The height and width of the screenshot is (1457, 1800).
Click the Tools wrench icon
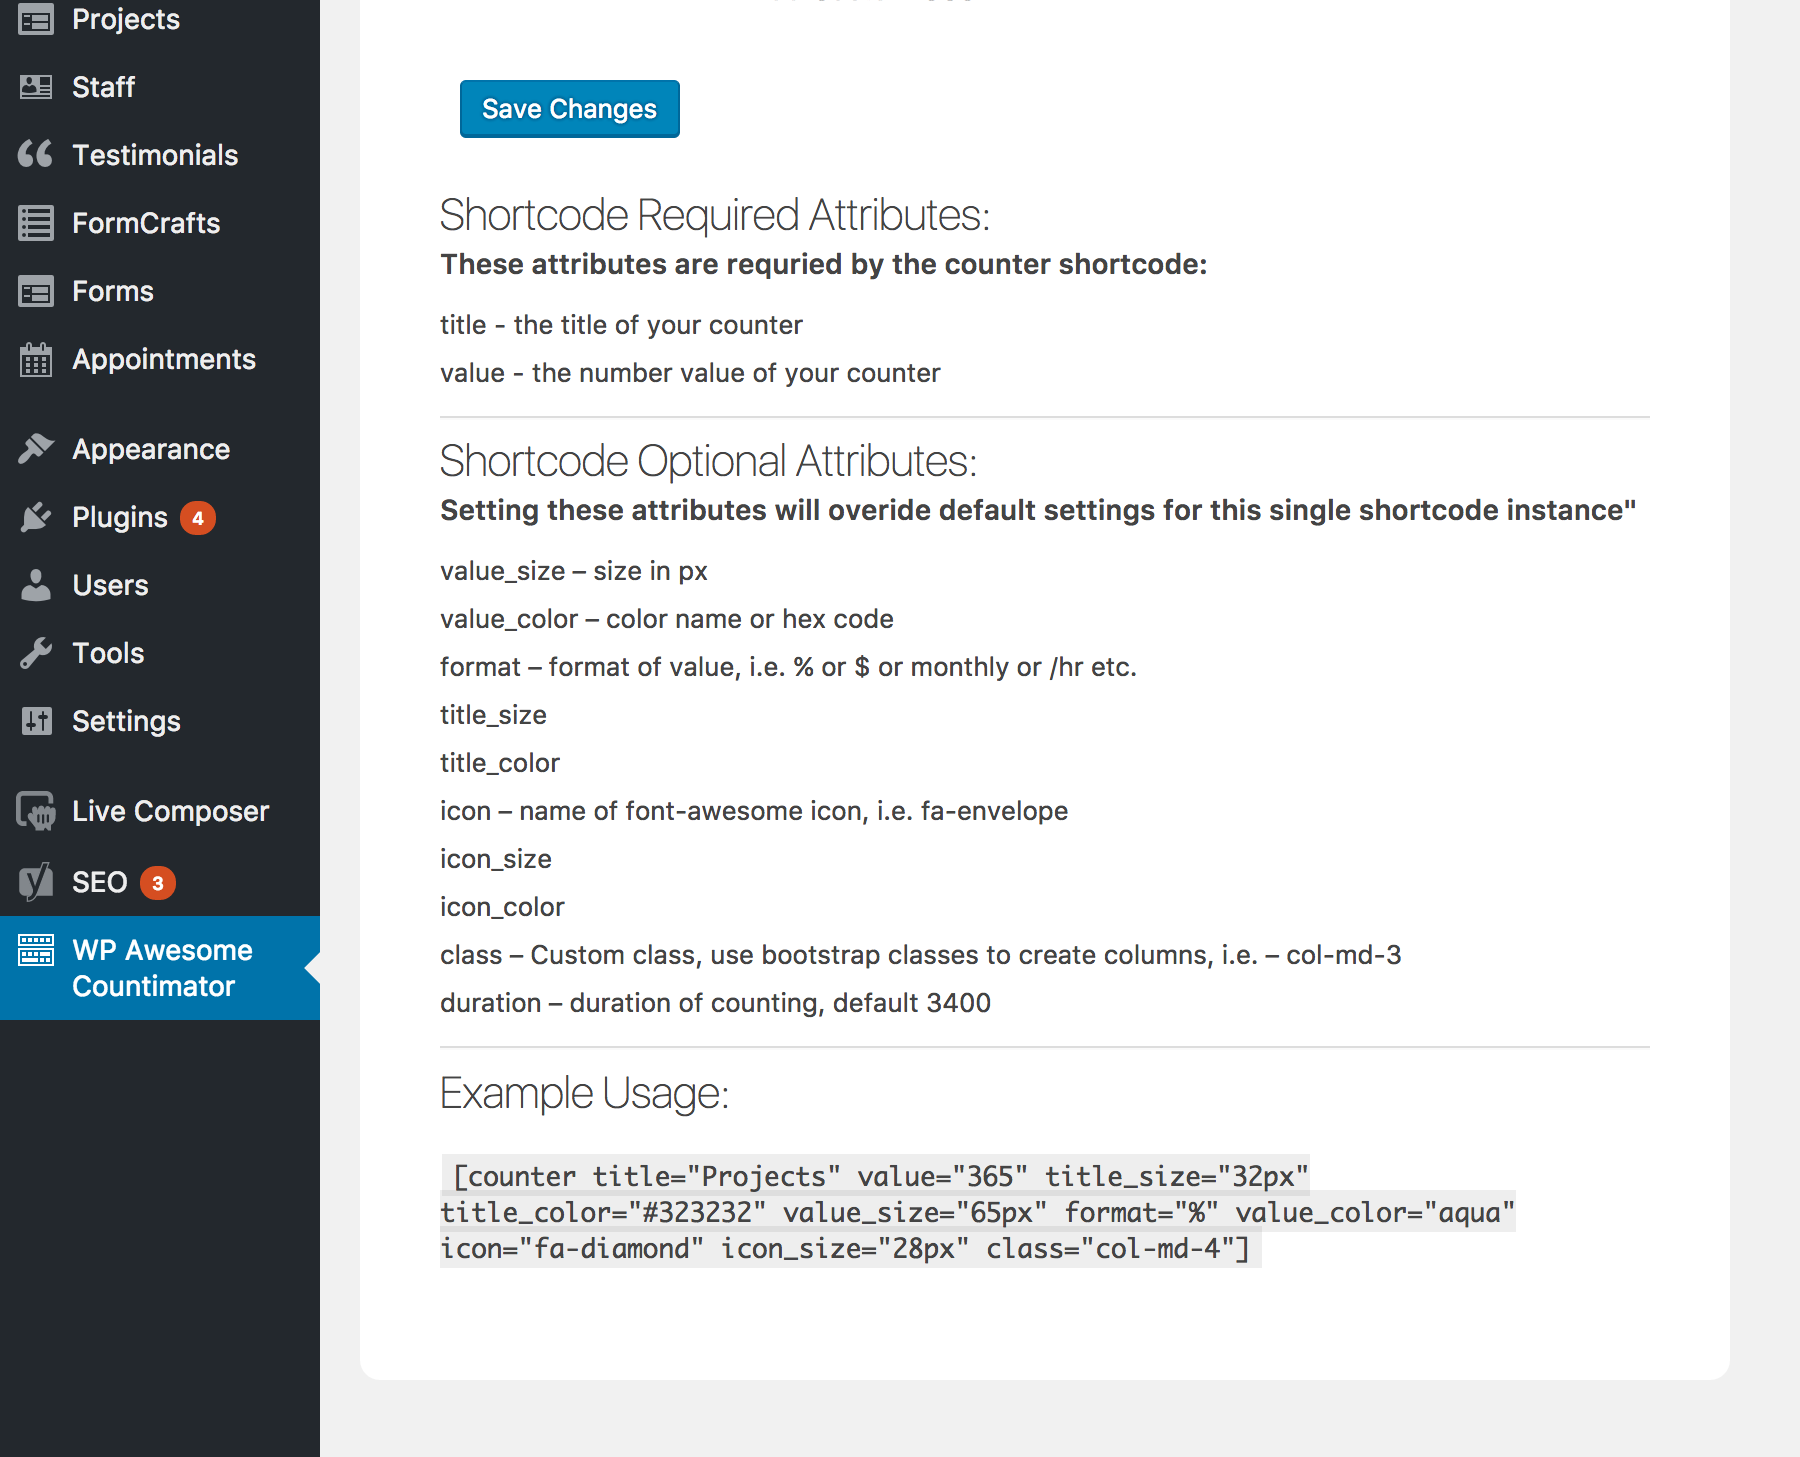click(36, 653)
